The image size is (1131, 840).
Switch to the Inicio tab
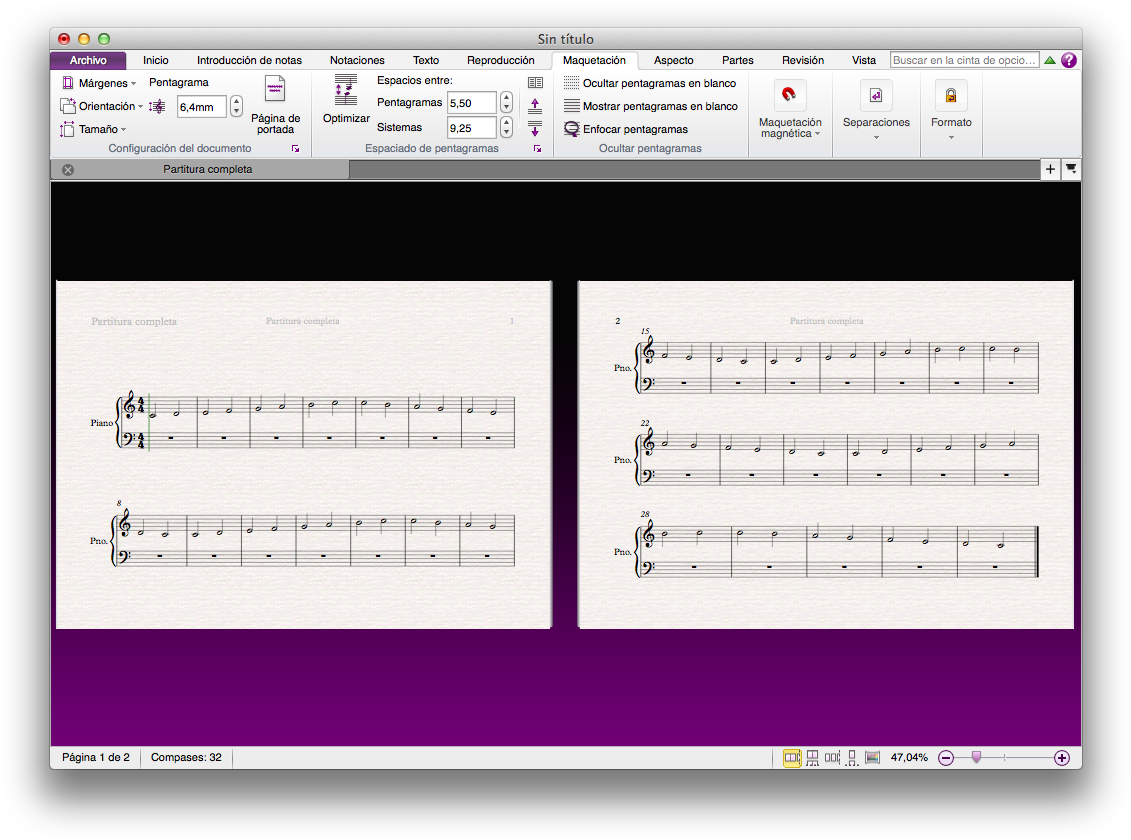coord(156,61)
